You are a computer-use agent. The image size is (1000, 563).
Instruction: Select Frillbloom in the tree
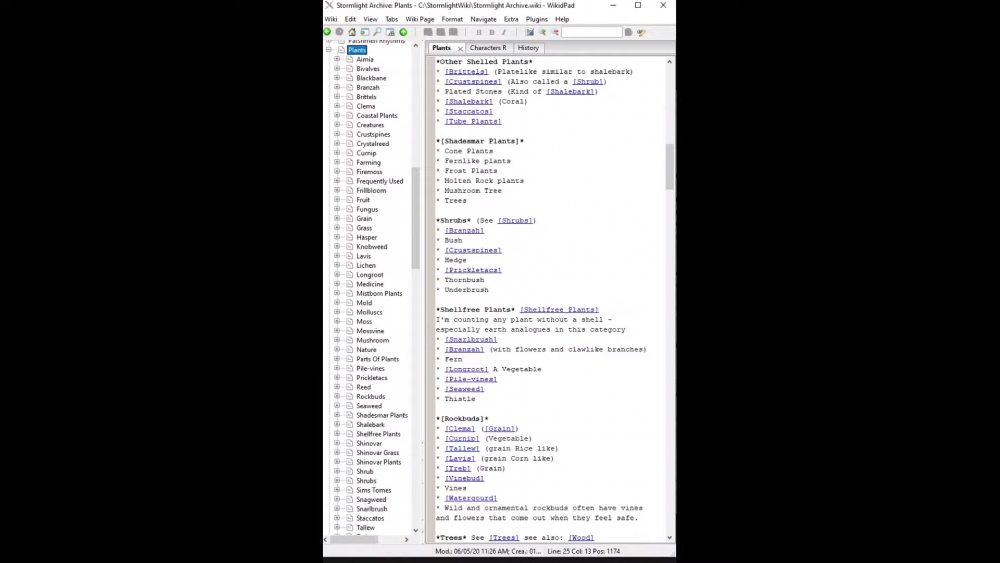371,191
